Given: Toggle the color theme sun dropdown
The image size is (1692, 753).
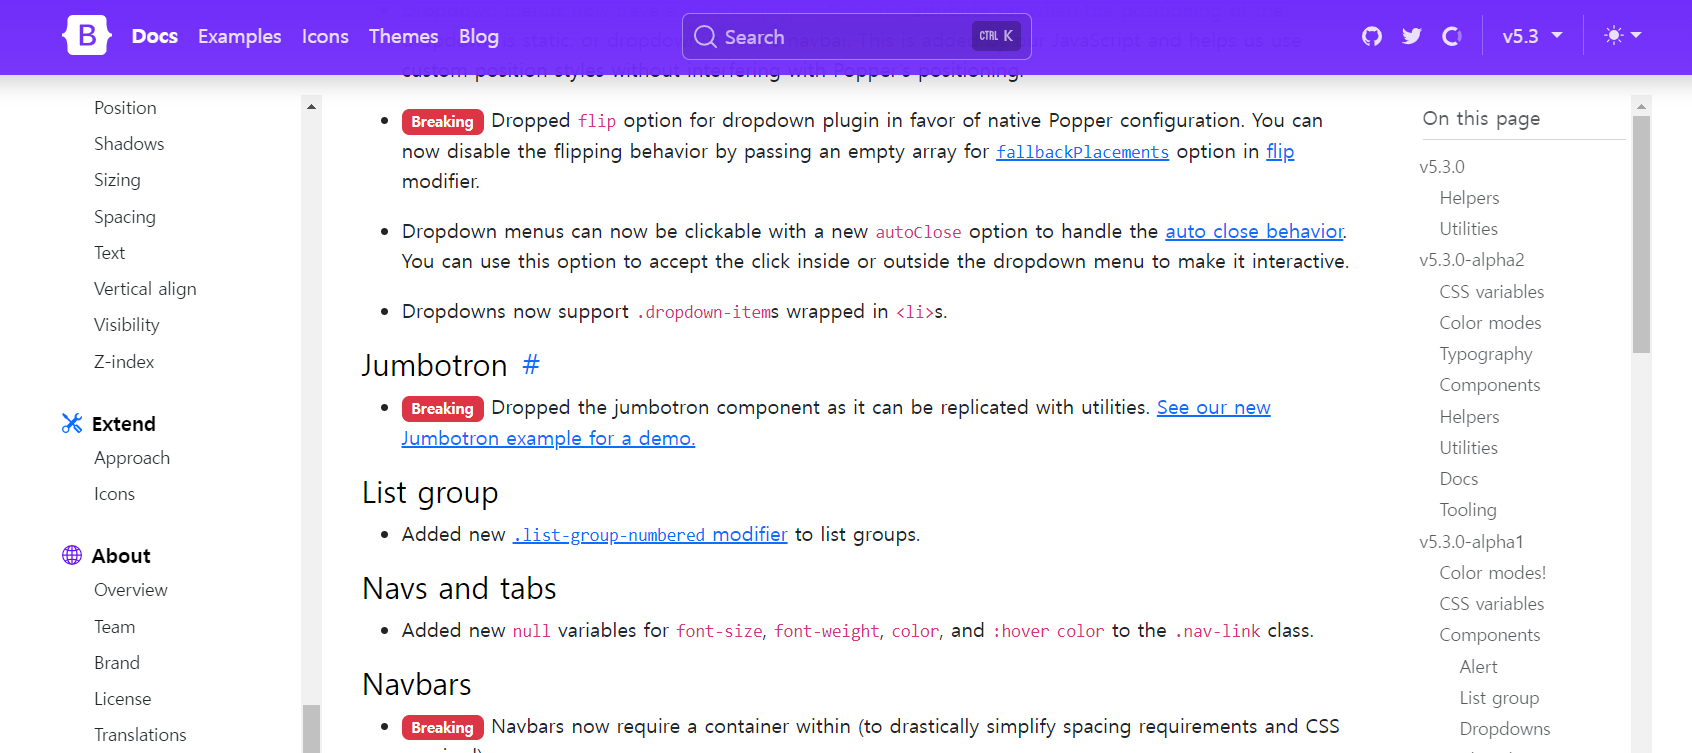Looking at the screenshot, I should 1622,35.
